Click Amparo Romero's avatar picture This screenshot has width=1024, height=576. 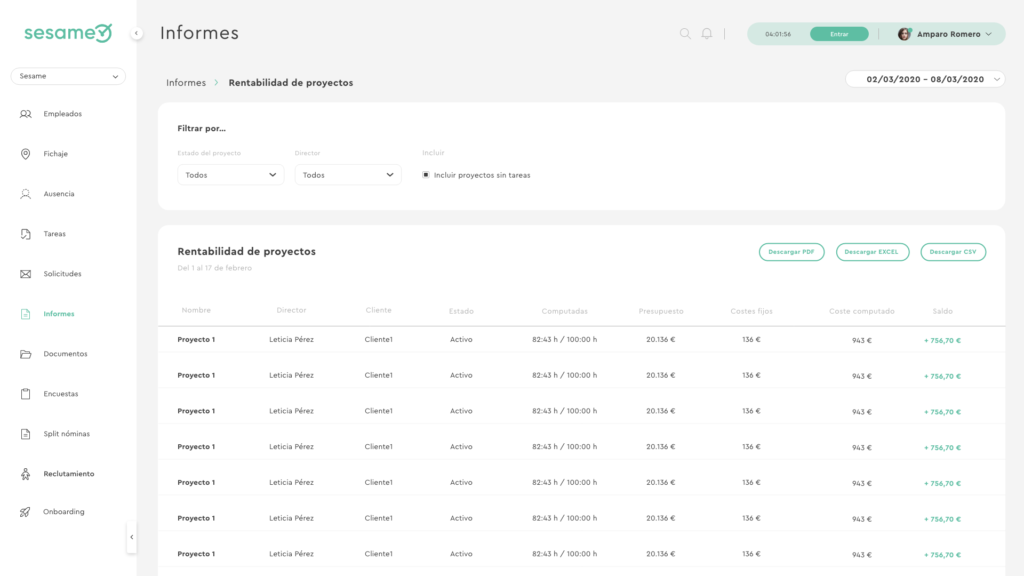click(904, 34)
